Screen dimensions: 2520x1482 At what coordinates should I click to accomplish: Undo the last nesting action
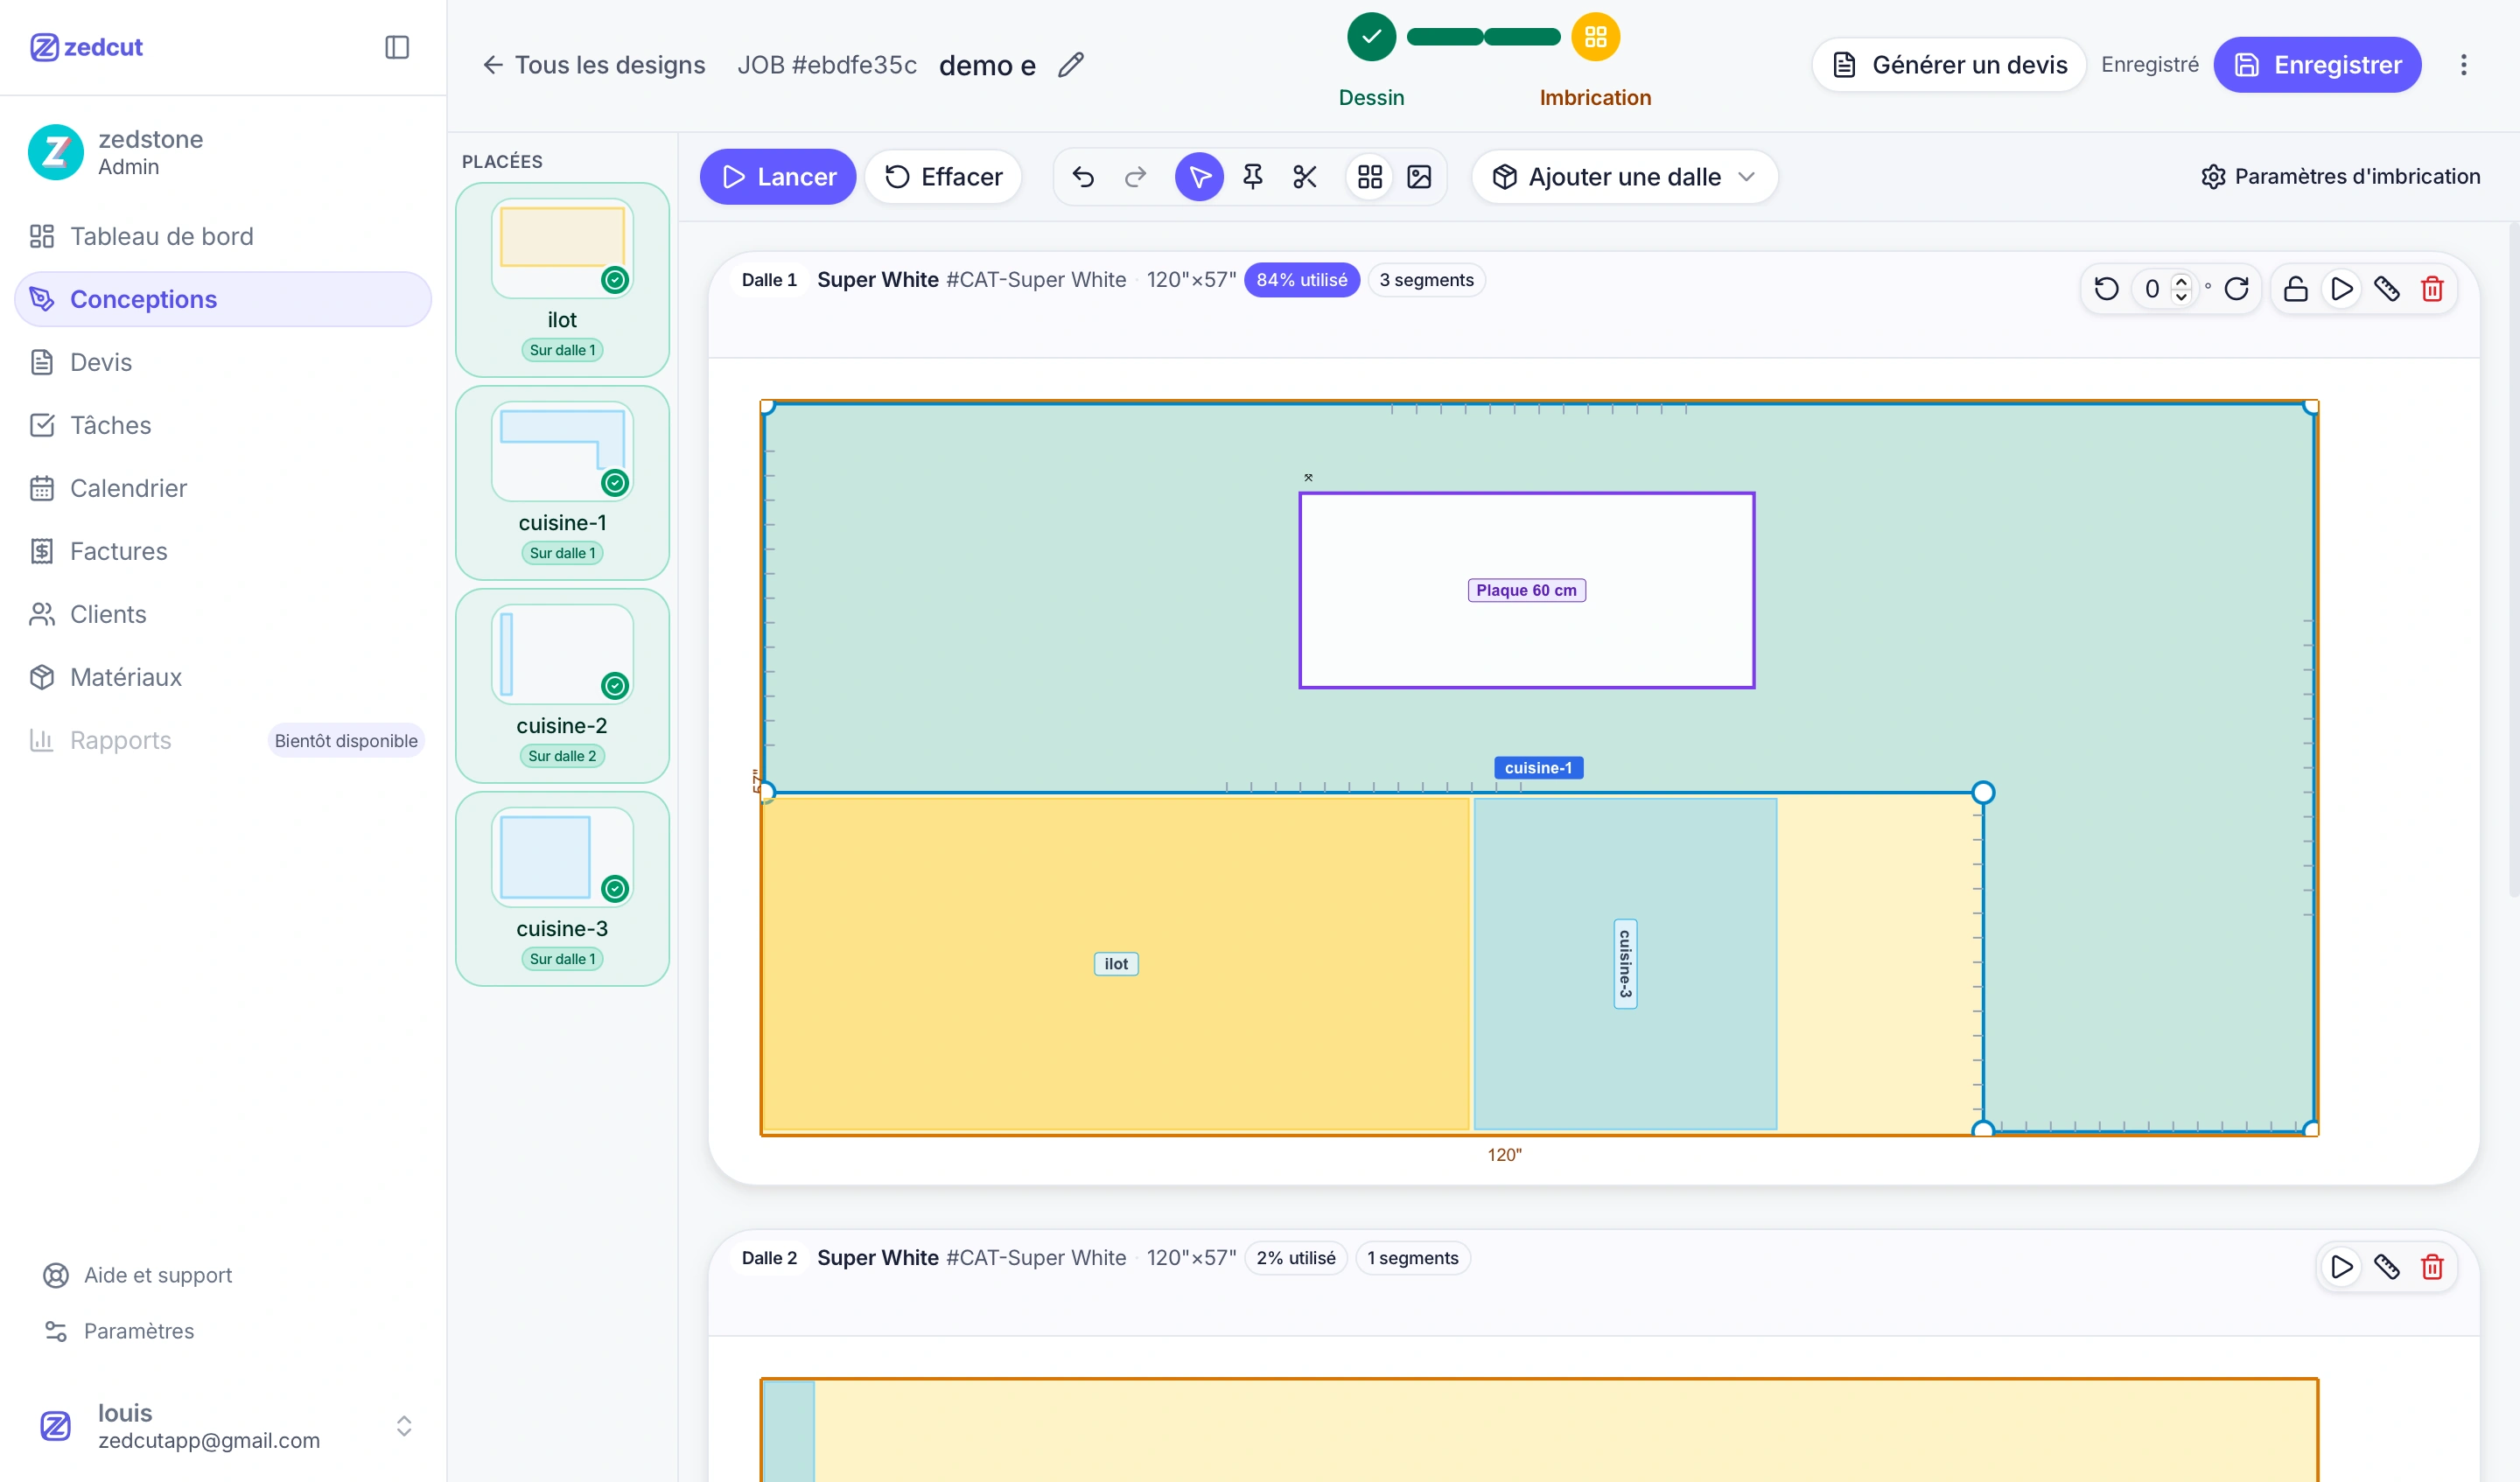coord(1083,177)
